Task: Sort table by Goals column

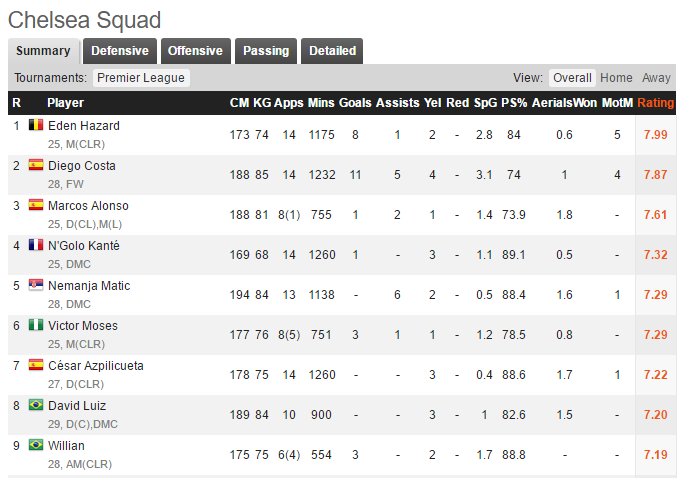Action: point(355,103)
